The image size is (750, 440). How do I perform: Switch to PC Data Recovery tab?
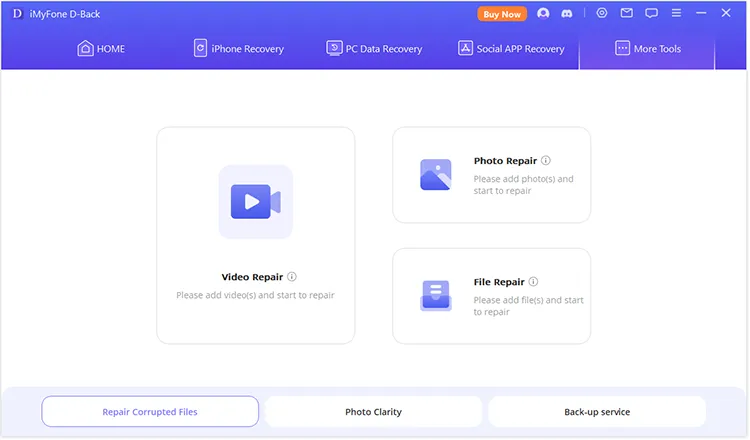[x=374, y=49]
